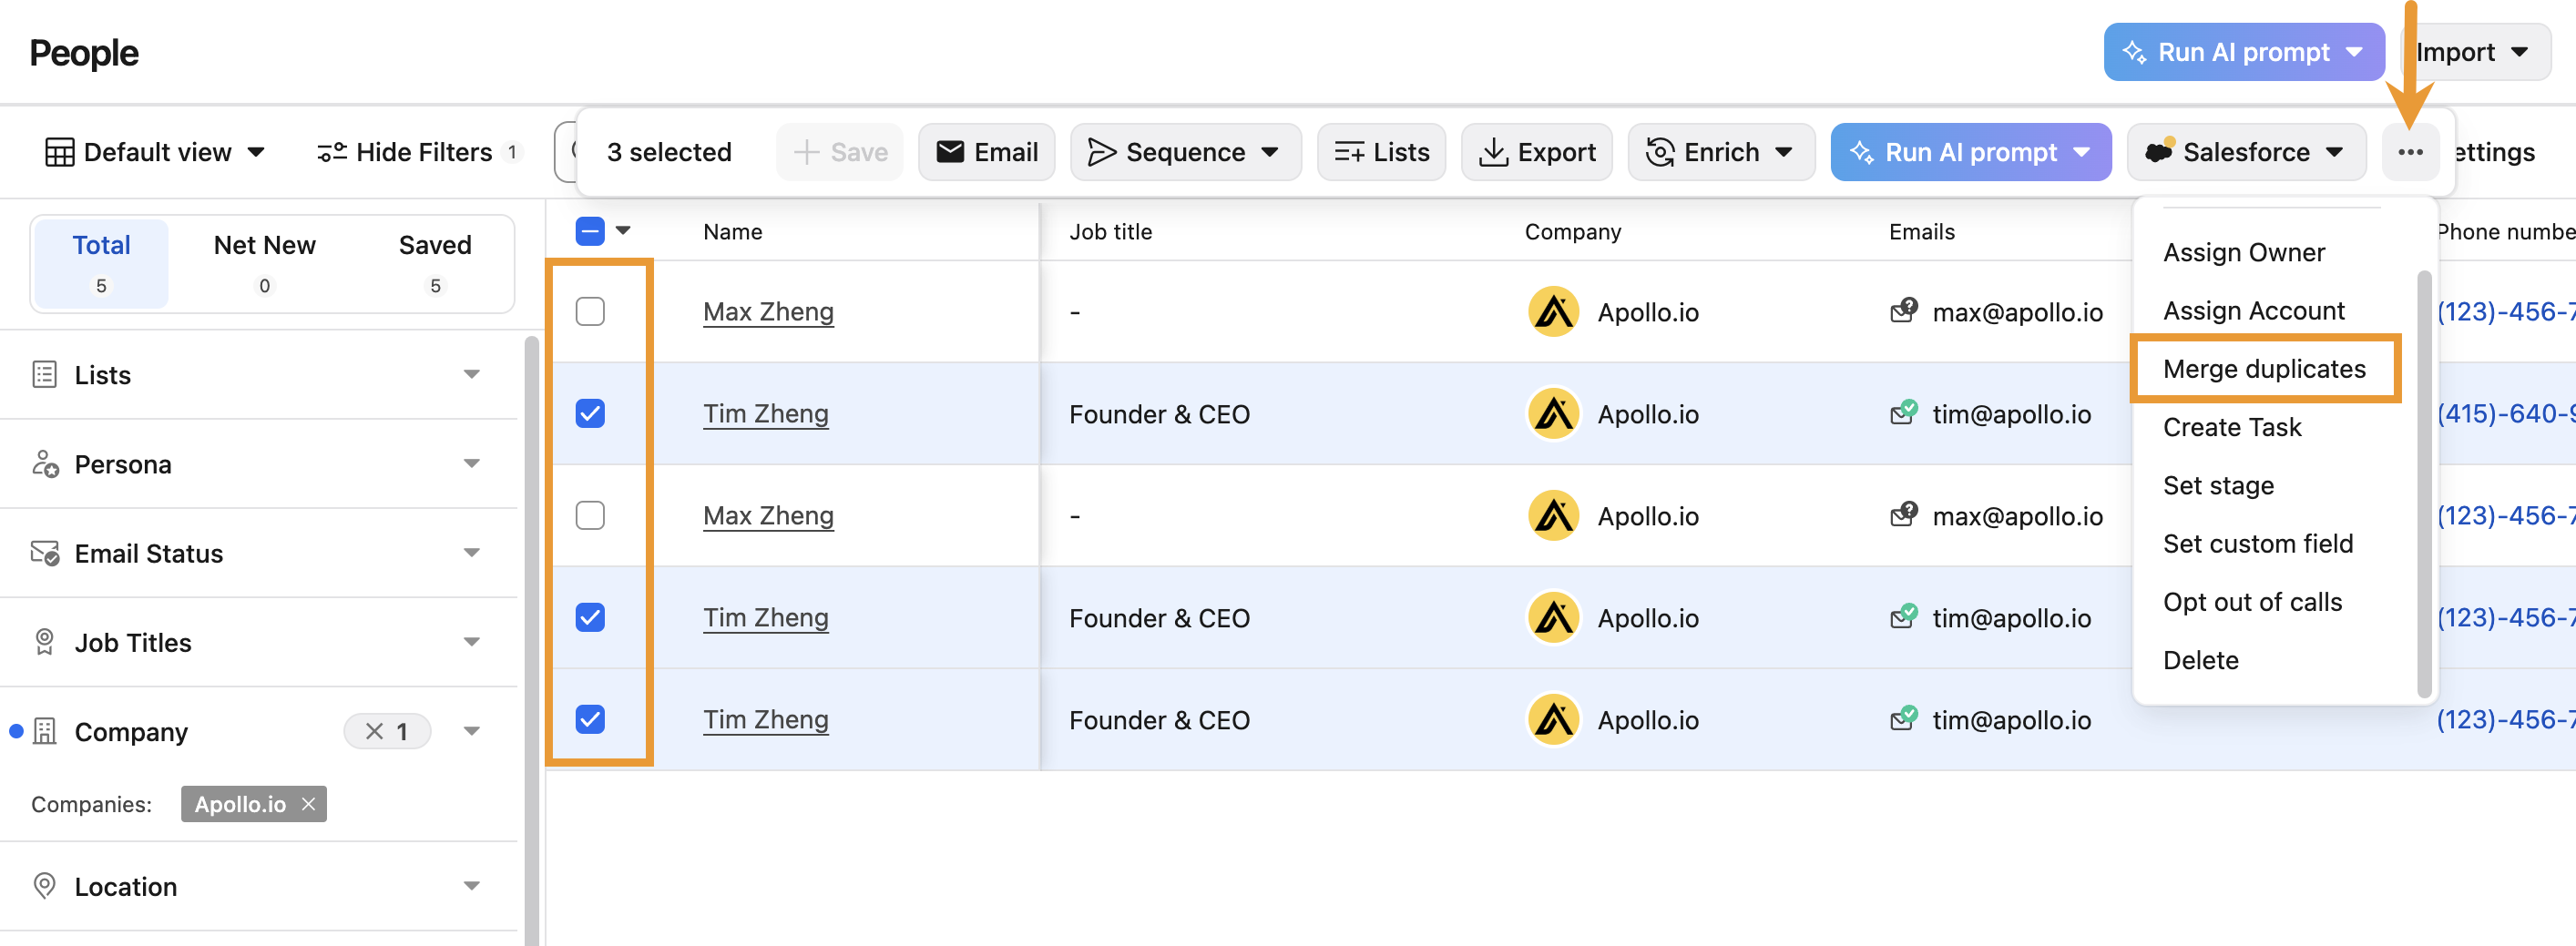The width and height of the screenshot is (2576, 946).
Task: Remove the Apollo.io company filter chip
Action: click(309, 804)
